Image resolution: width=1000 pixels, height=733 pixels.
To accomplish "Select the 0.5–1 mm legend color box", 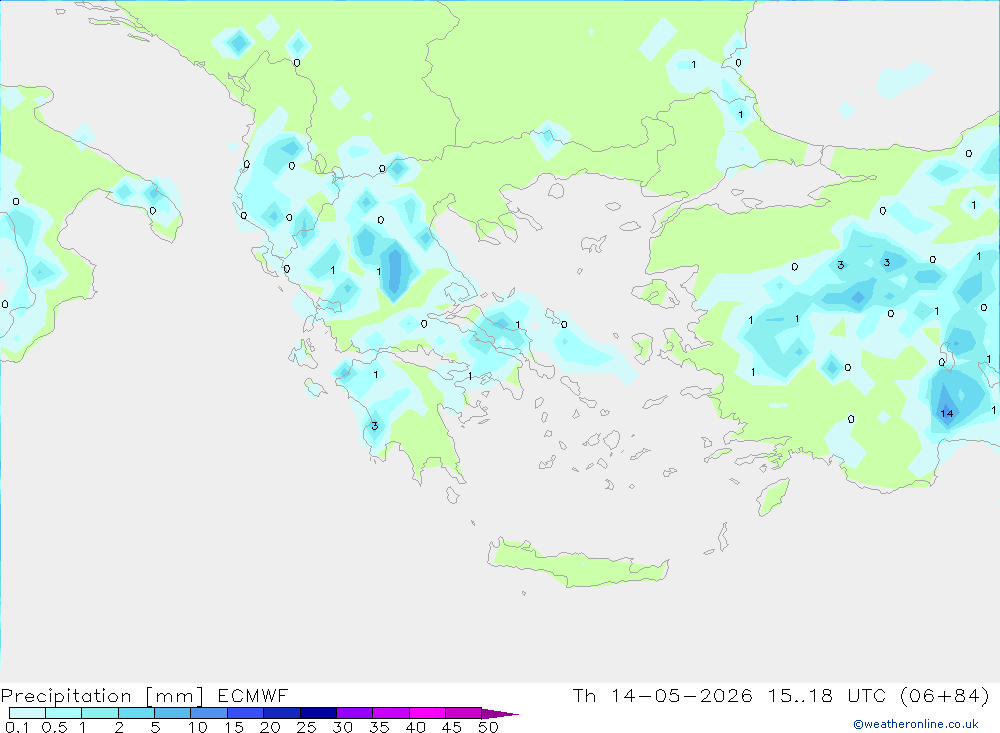I will [64, 713].
